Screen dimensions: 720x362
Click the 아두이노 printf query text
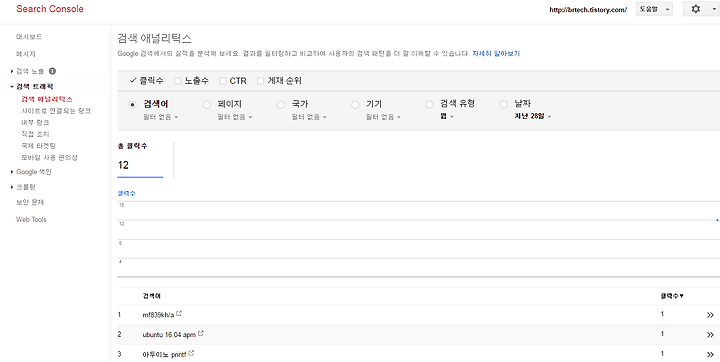click(x=165, y=354)
